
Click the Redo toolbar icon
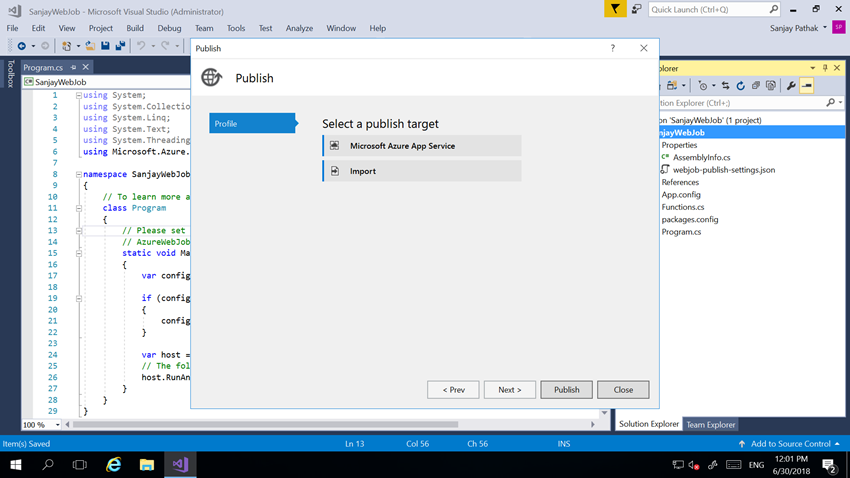[165, 46]
